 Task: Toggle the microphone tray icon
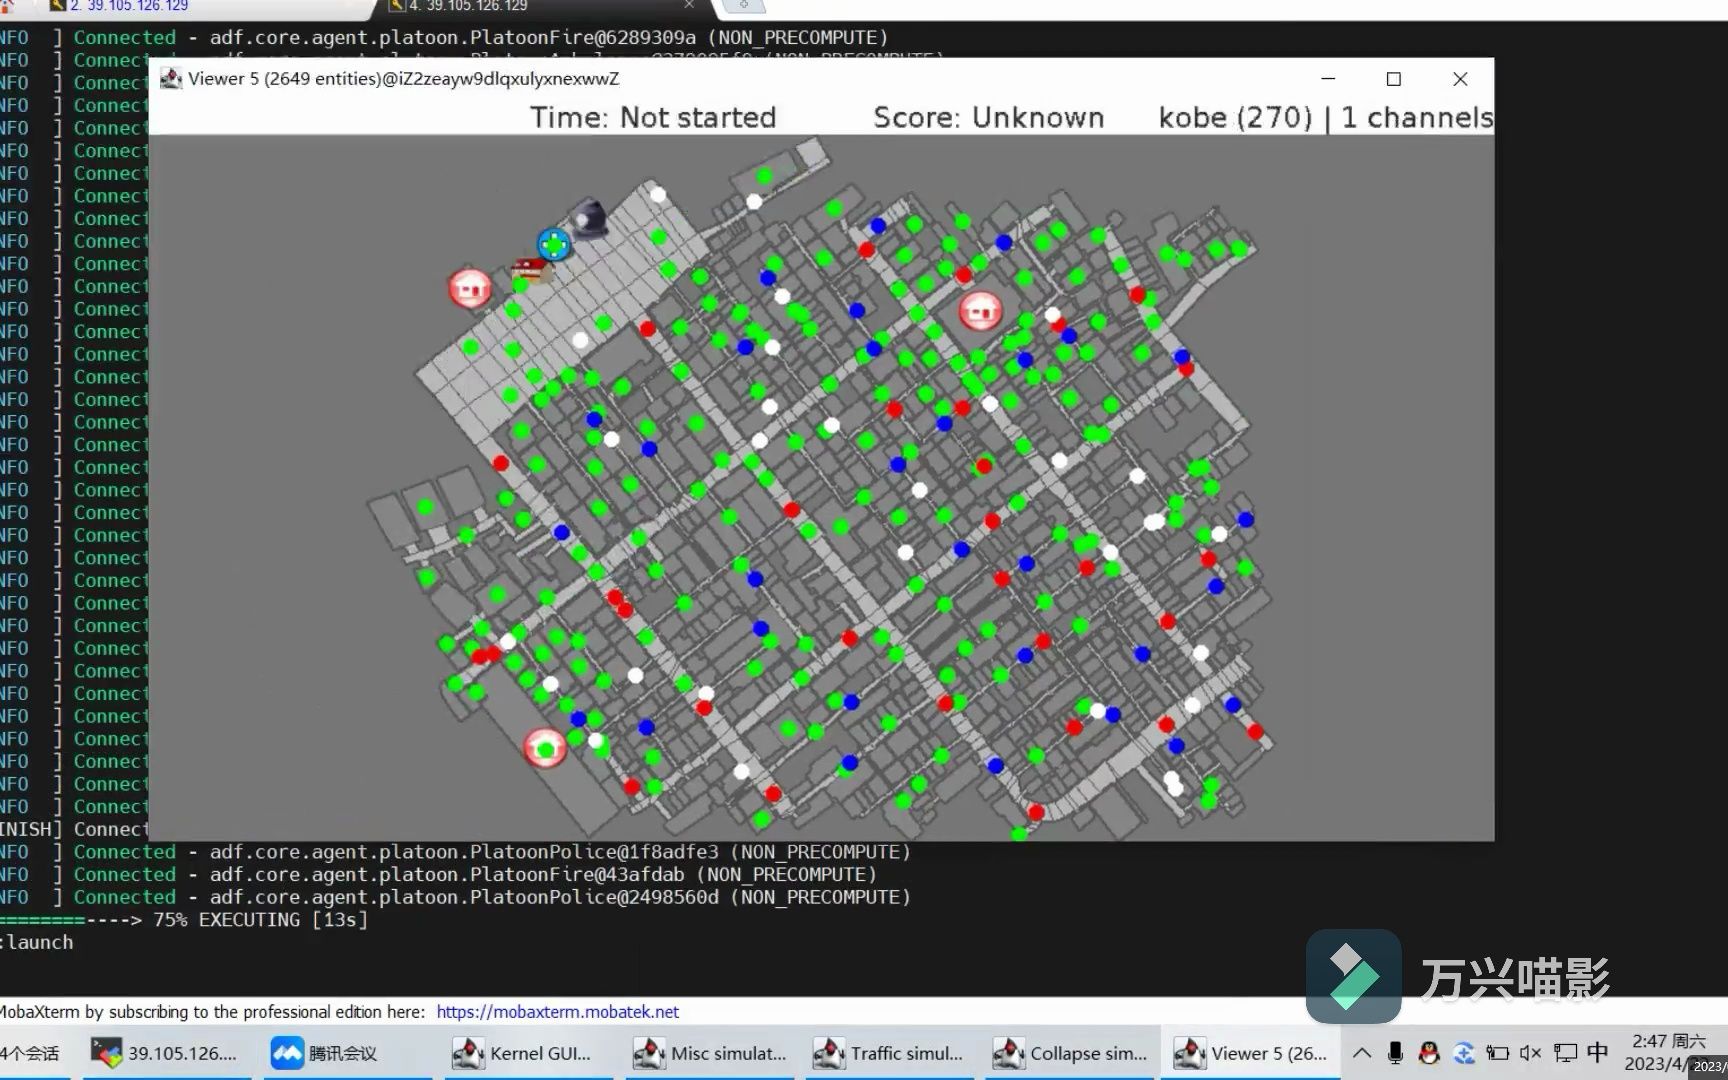1395,1053
